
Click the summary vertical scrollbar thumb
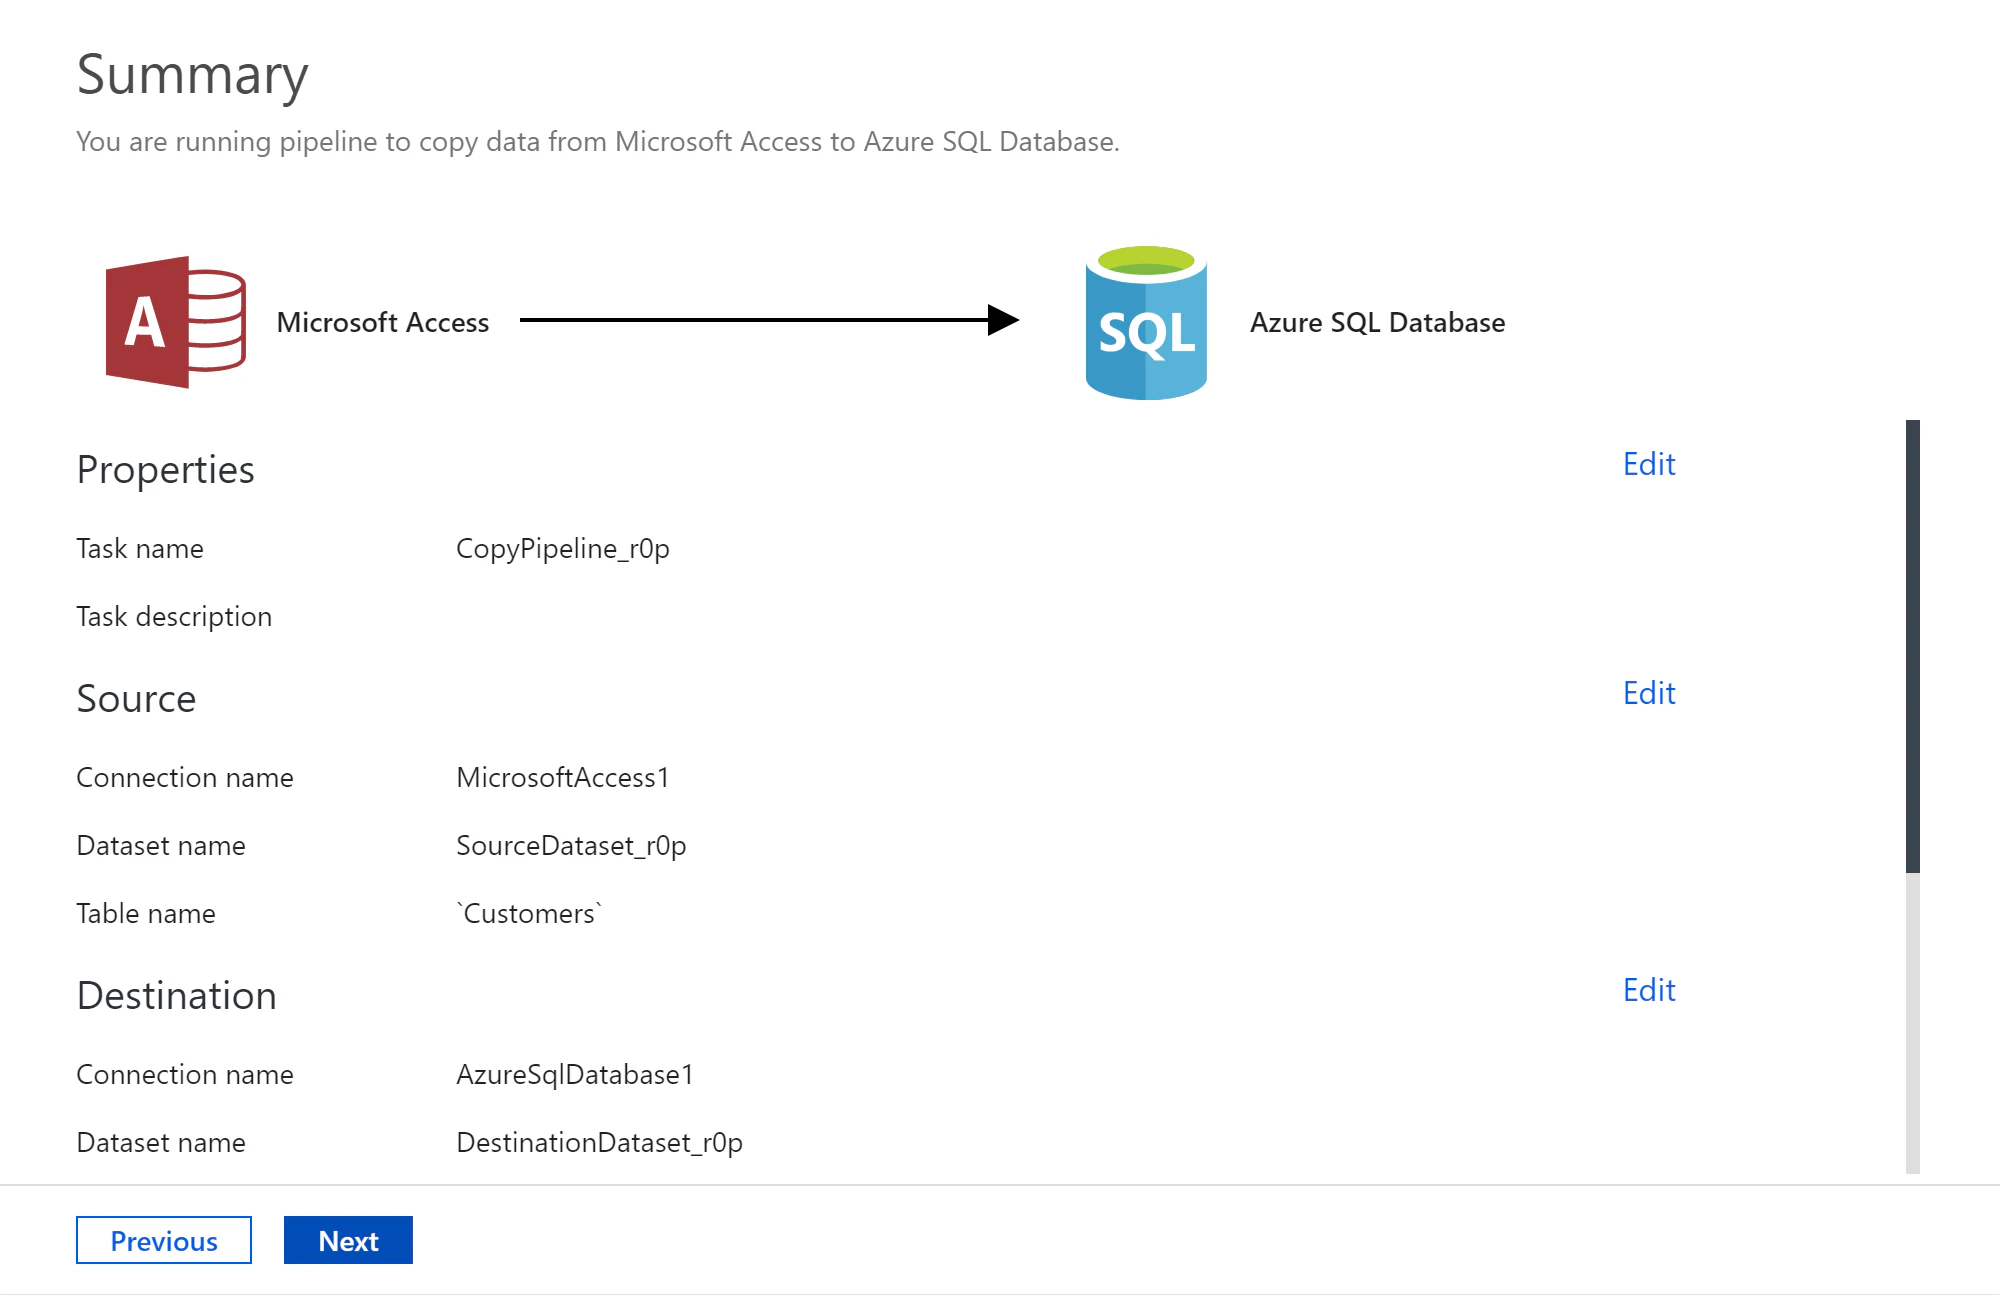click(1913, 646)
